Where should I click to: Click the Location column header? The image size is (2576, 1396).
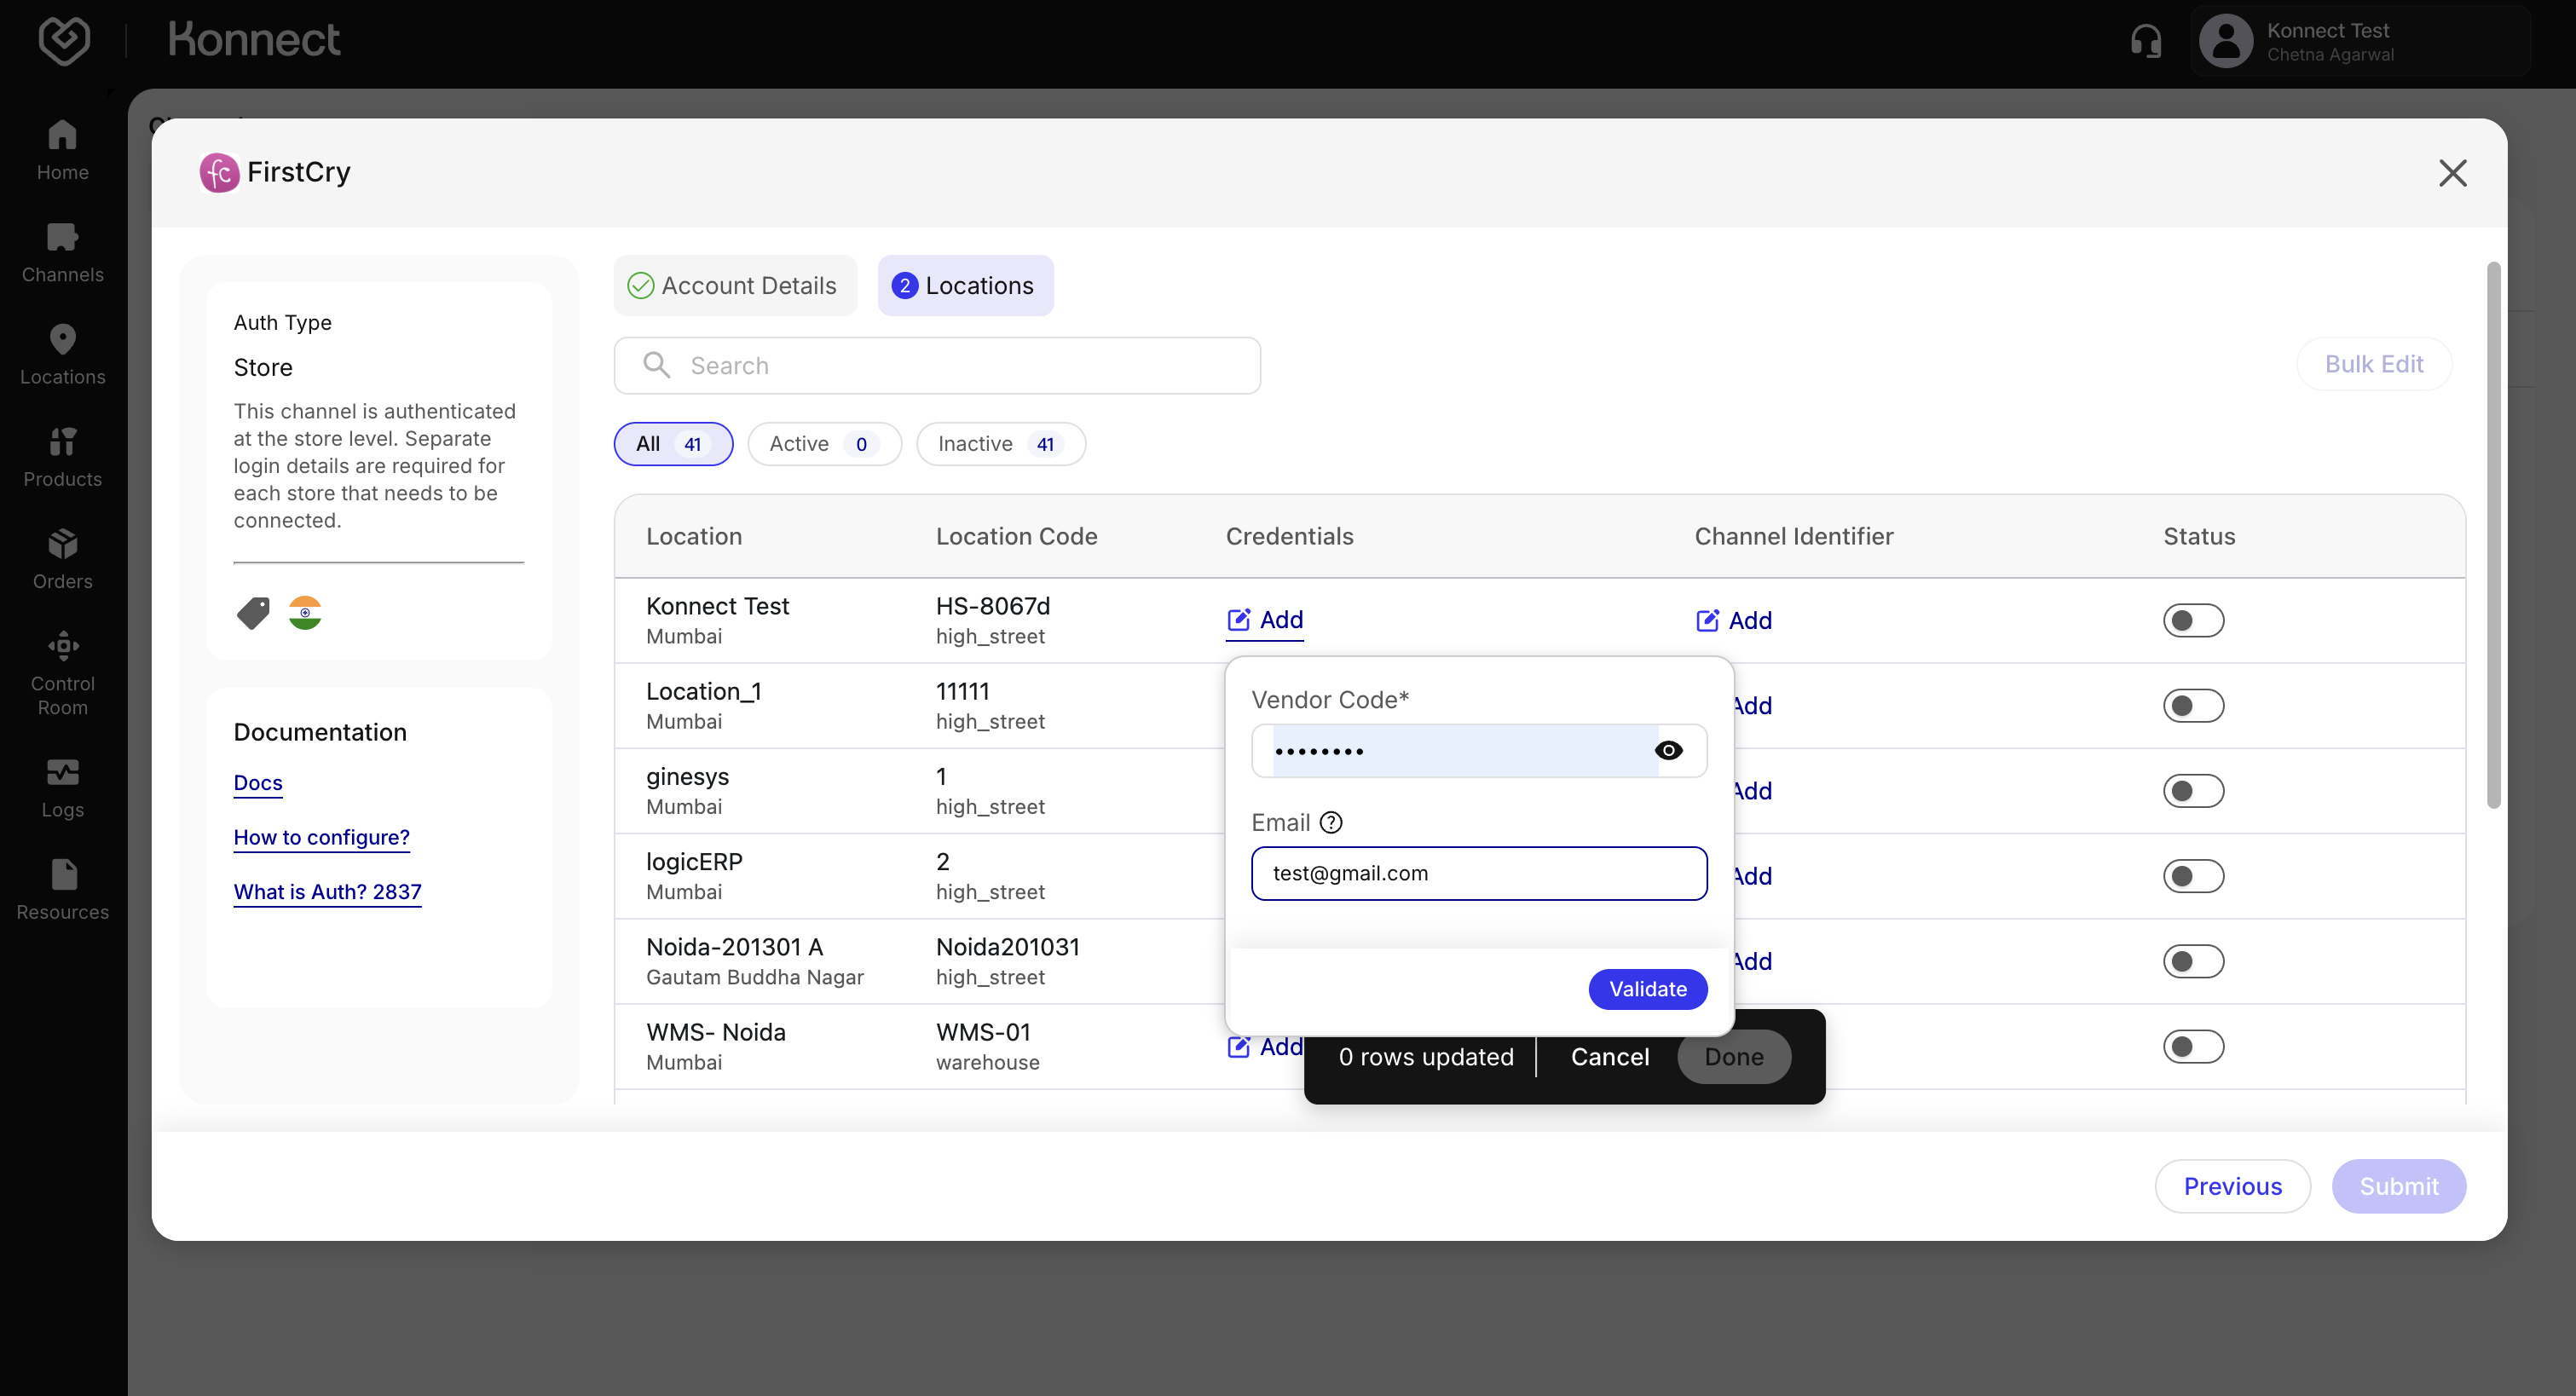[x=694, y=536]
